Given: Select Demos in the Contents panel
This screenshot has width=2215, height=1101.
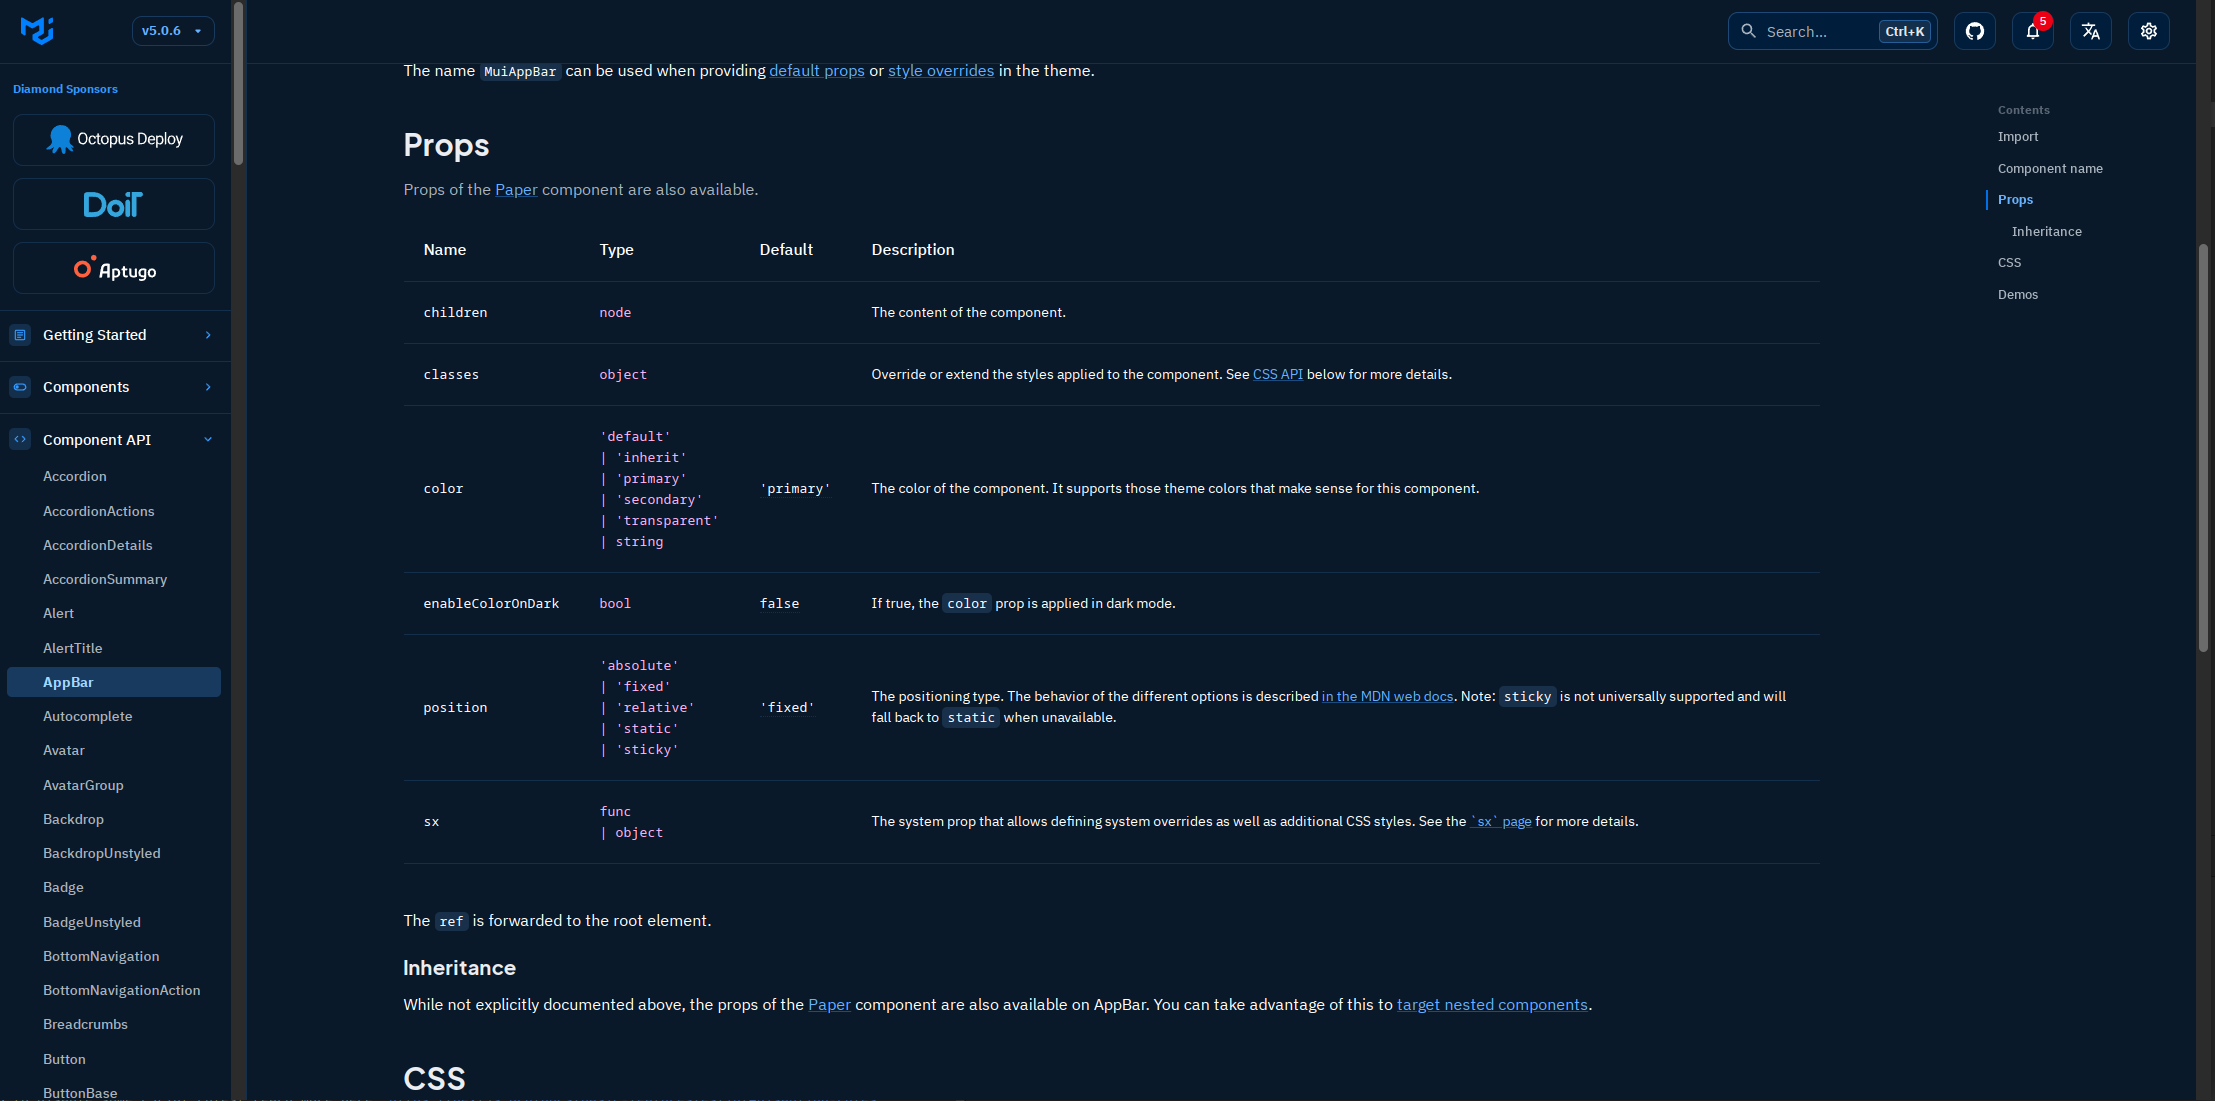Looking at the screenshot, I should 2018,294.
